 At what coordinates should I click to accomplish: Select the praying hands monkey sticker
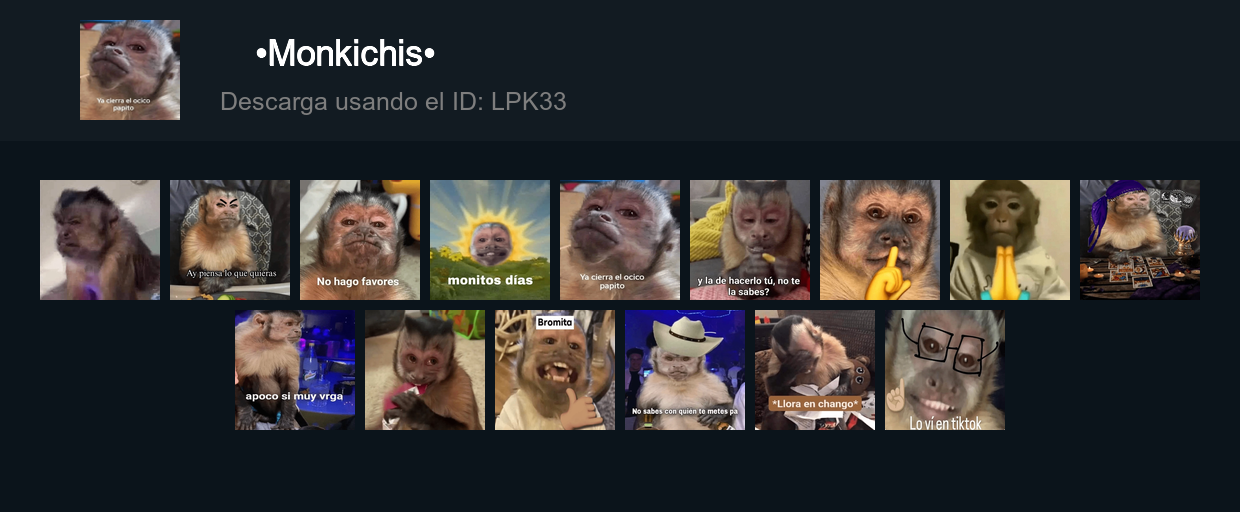click(1010, 240)
